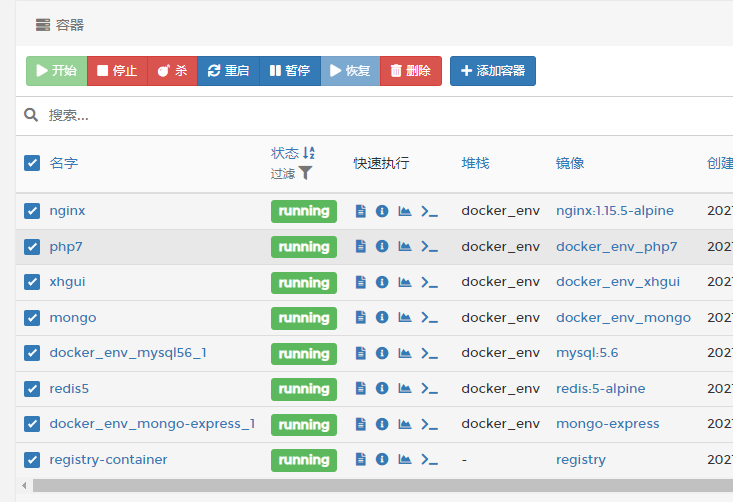Image resolution: width=733 pixels, height=502 pixels.
Task: Sort containers by 状态 column
Action: click(293, 153)
